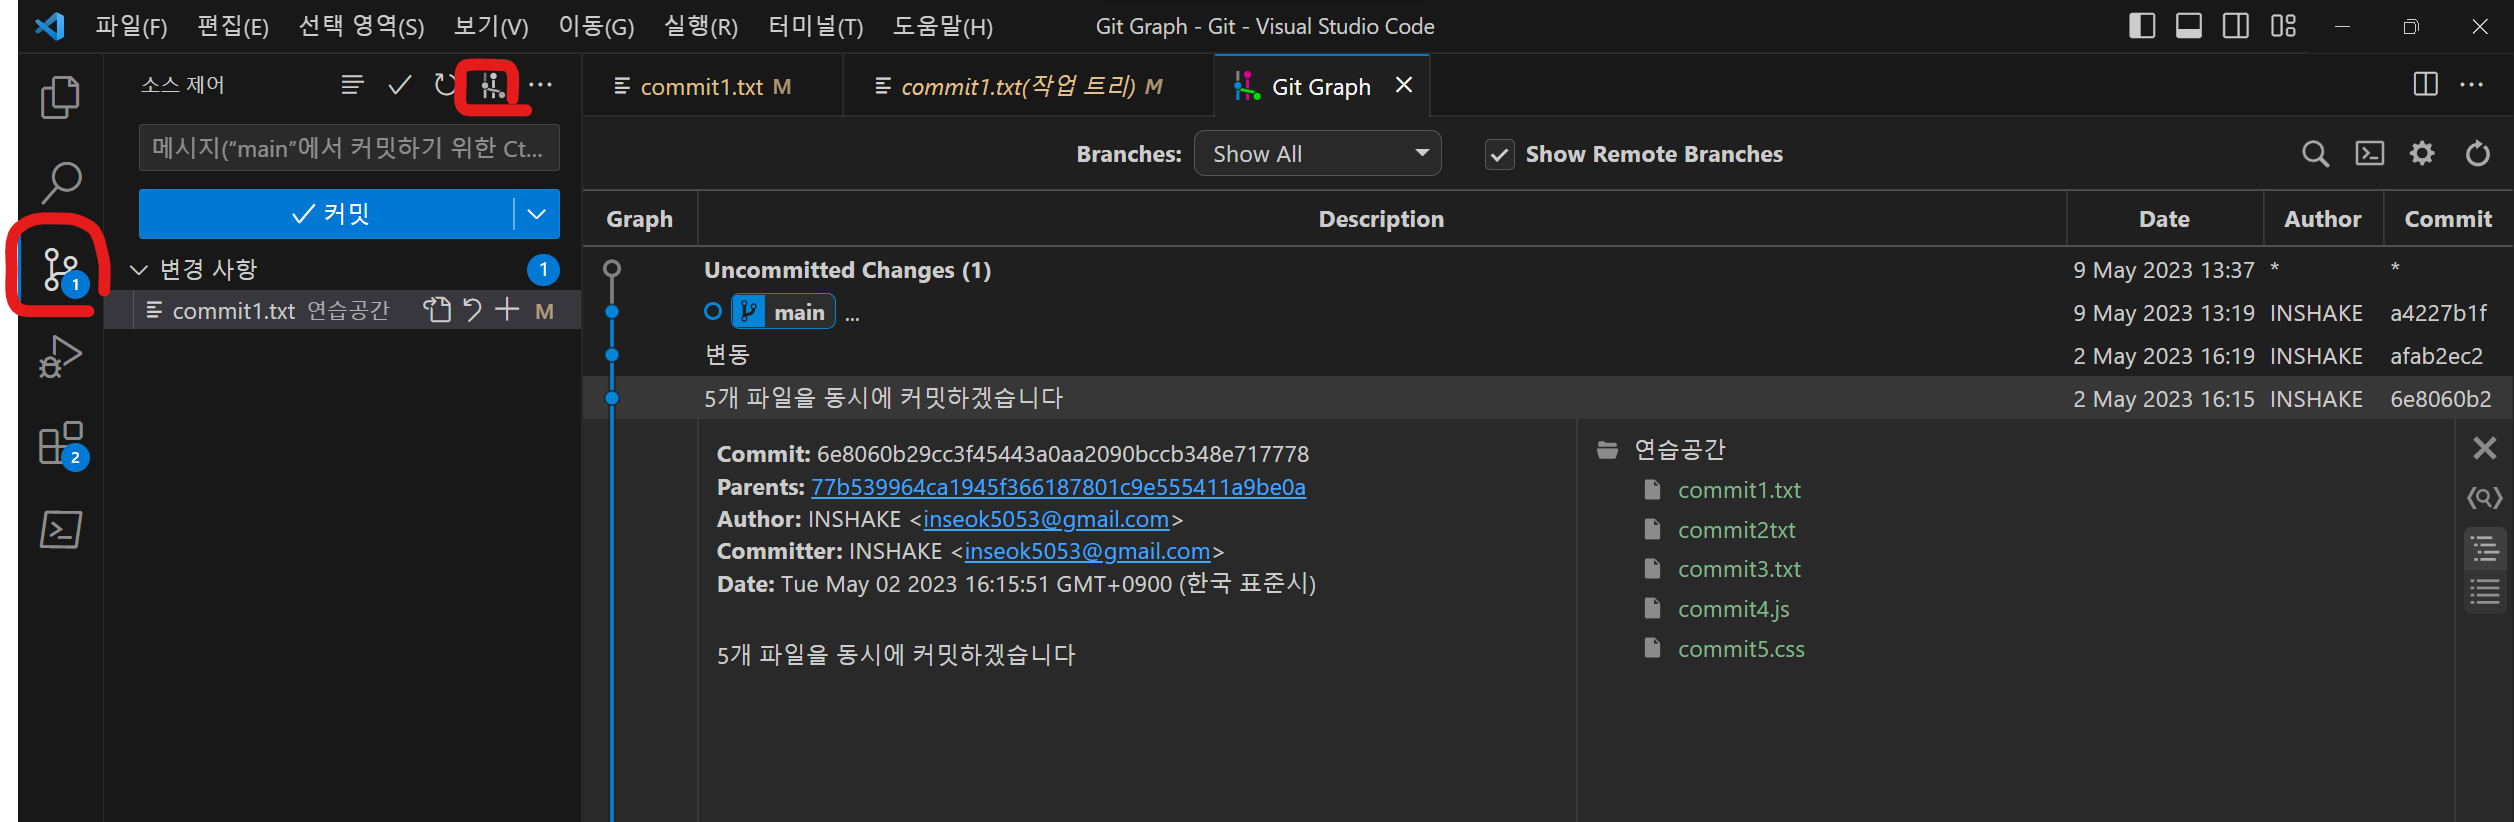The width and height of the screenshot is (2514, 822).
Task: Open source control more actions menu
Action: coord(541,85)
